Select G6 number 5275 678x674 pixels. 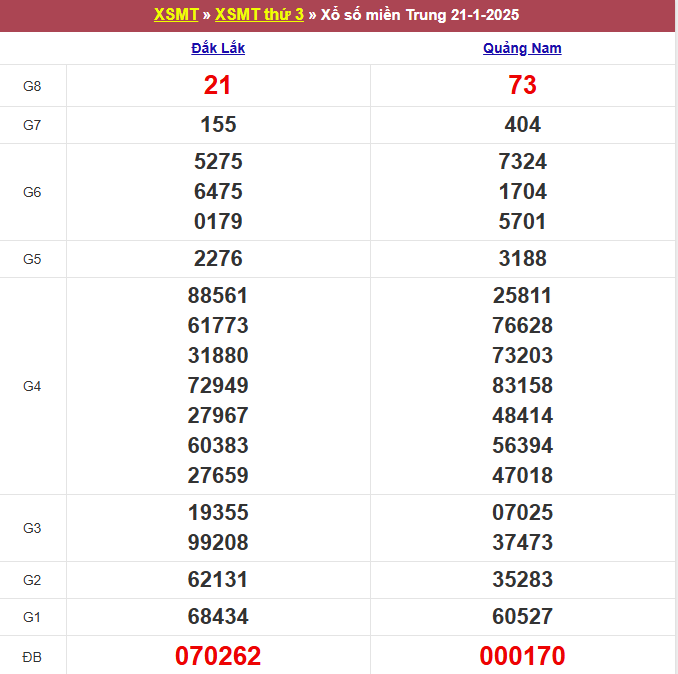click(x=218, y=162)
